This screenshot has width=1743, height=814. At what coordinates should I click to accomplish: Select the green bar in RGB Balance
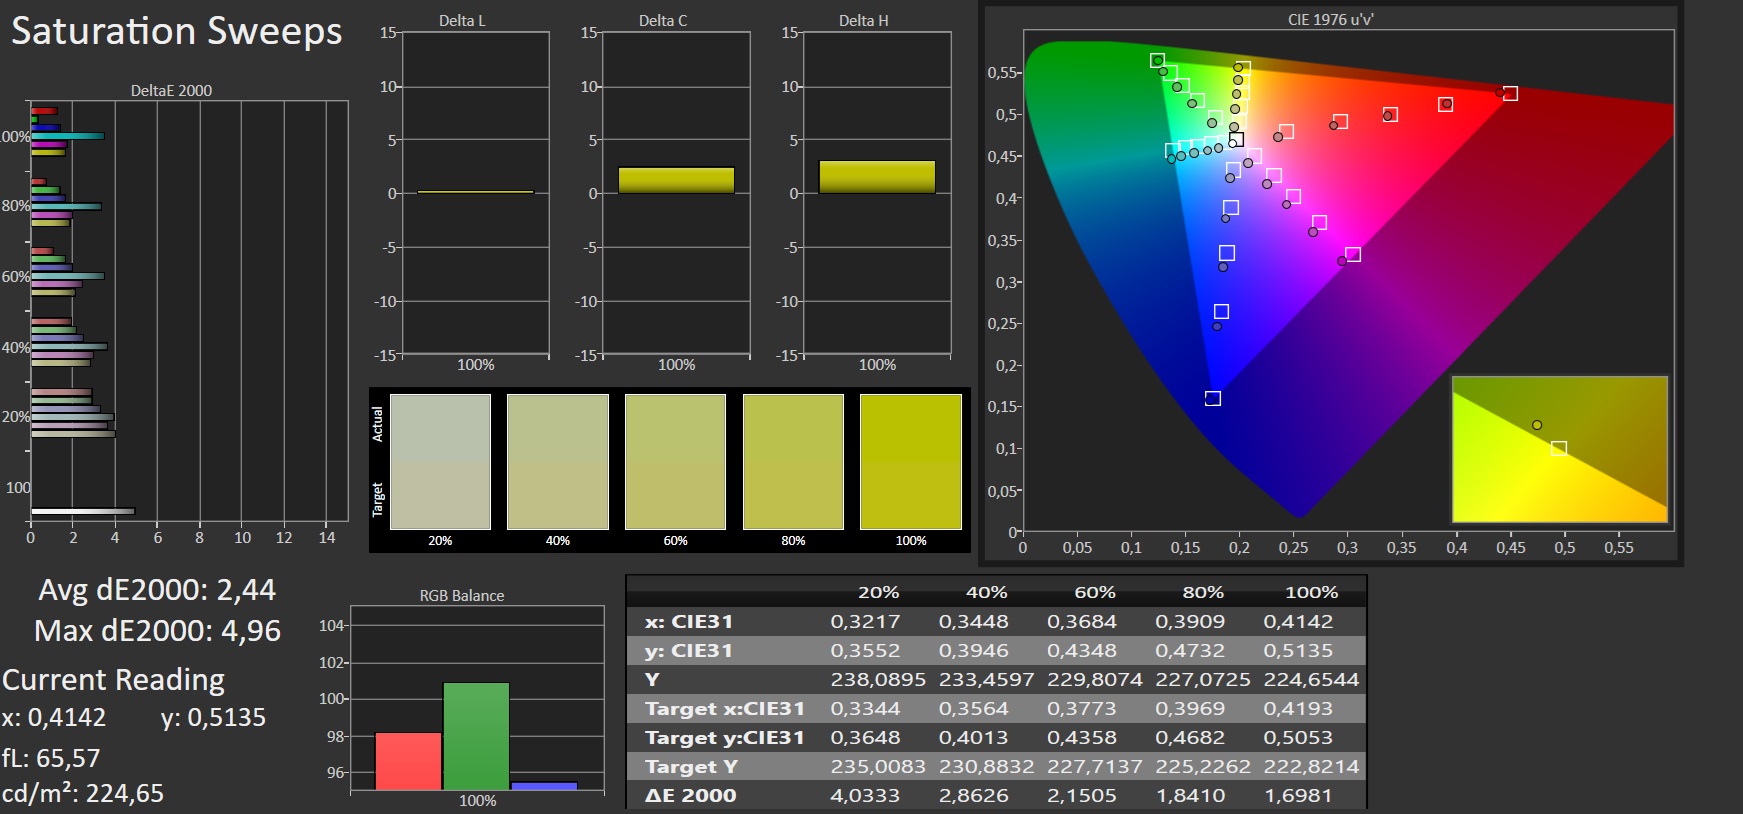pyautogui.click(x=476, y=736)
